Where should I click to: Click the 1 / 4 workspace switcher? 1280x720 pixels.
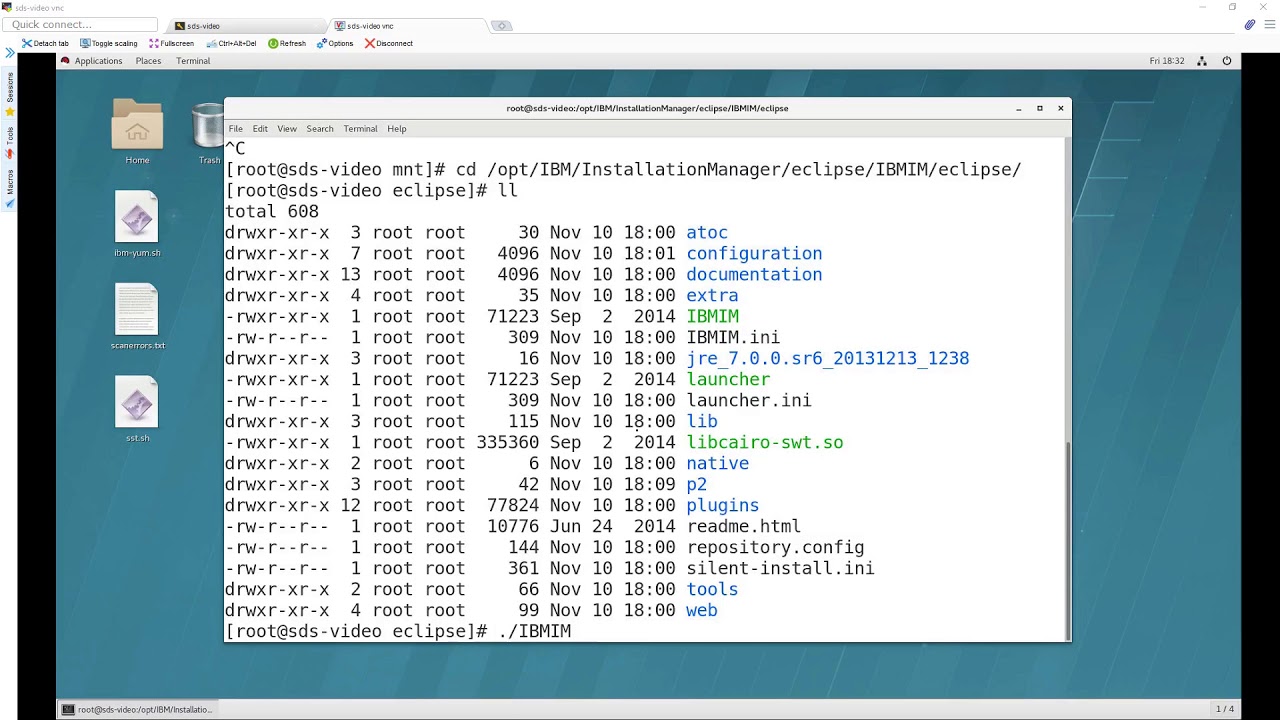click(x=1224, y=709)
